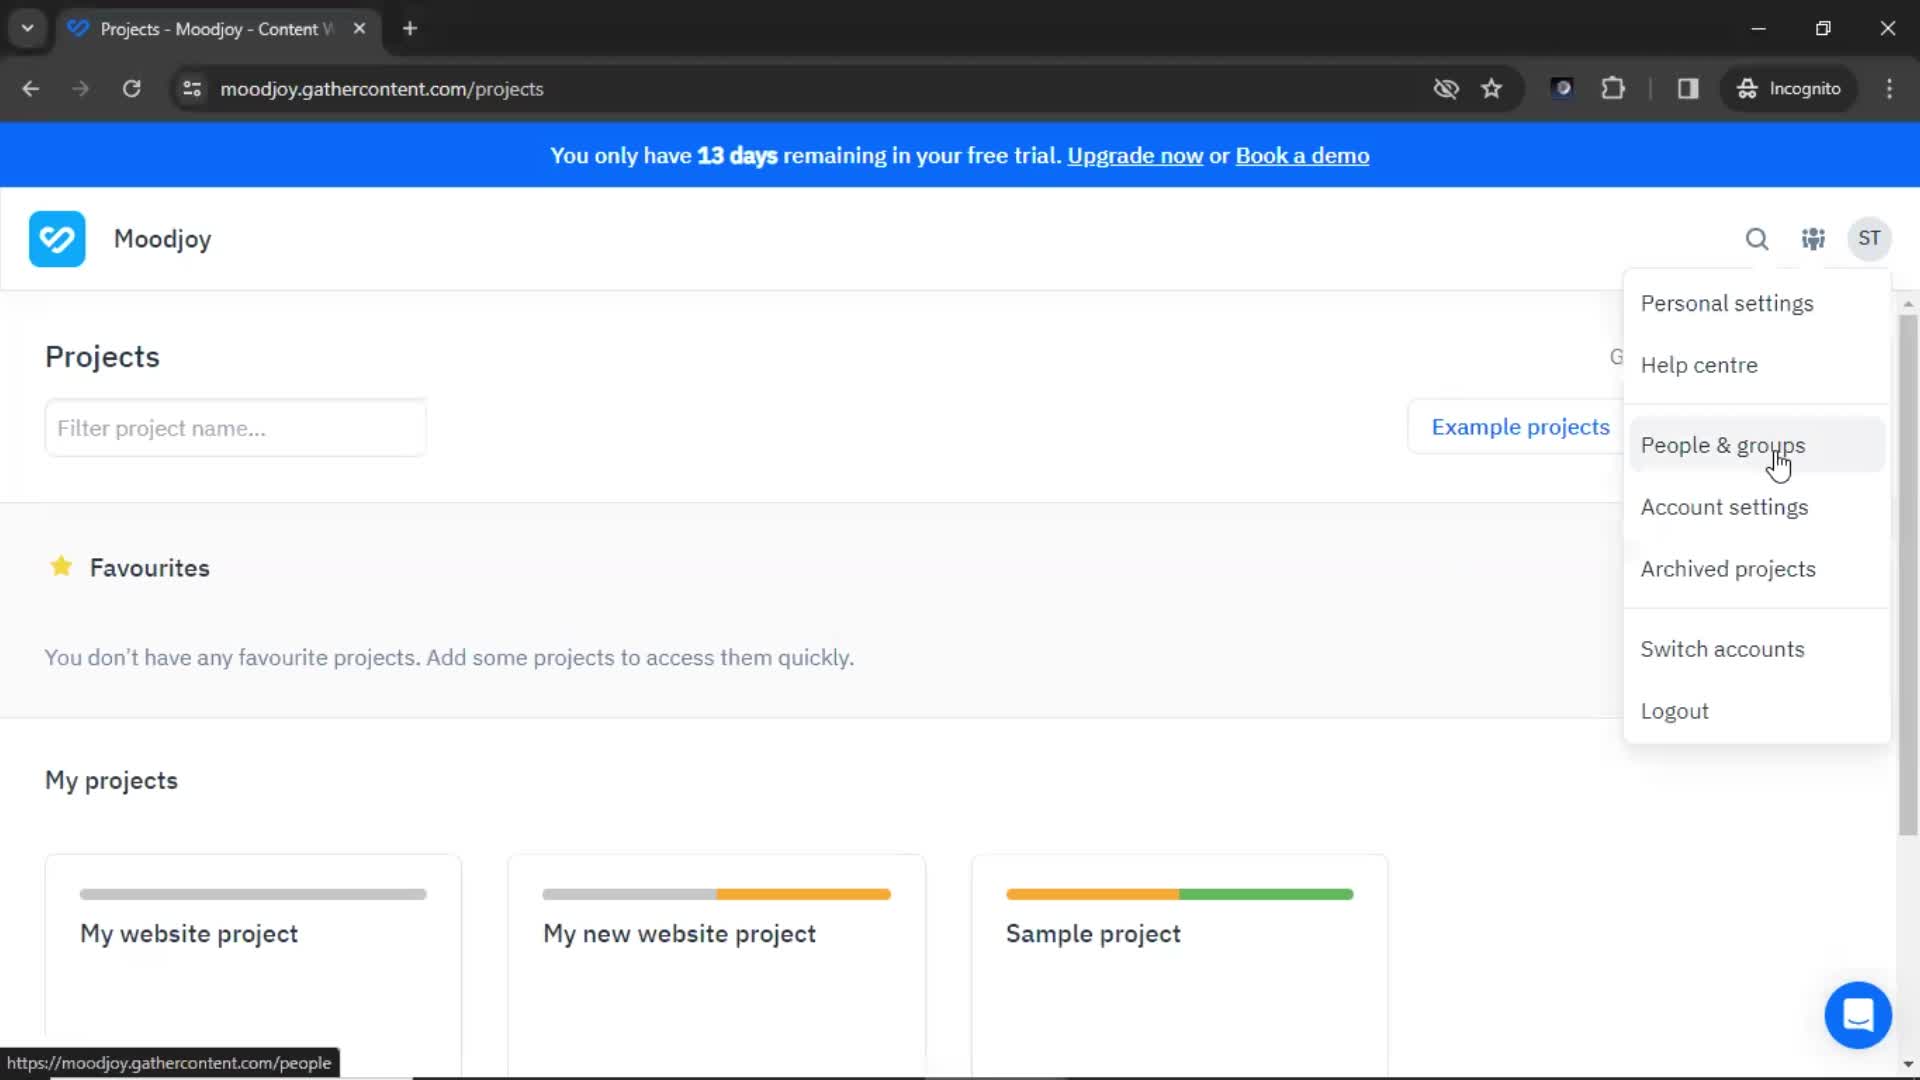Click the page vertical scrollbar
Image resolution: width=1920 pixels, height=1080 pixels.
1908,575
